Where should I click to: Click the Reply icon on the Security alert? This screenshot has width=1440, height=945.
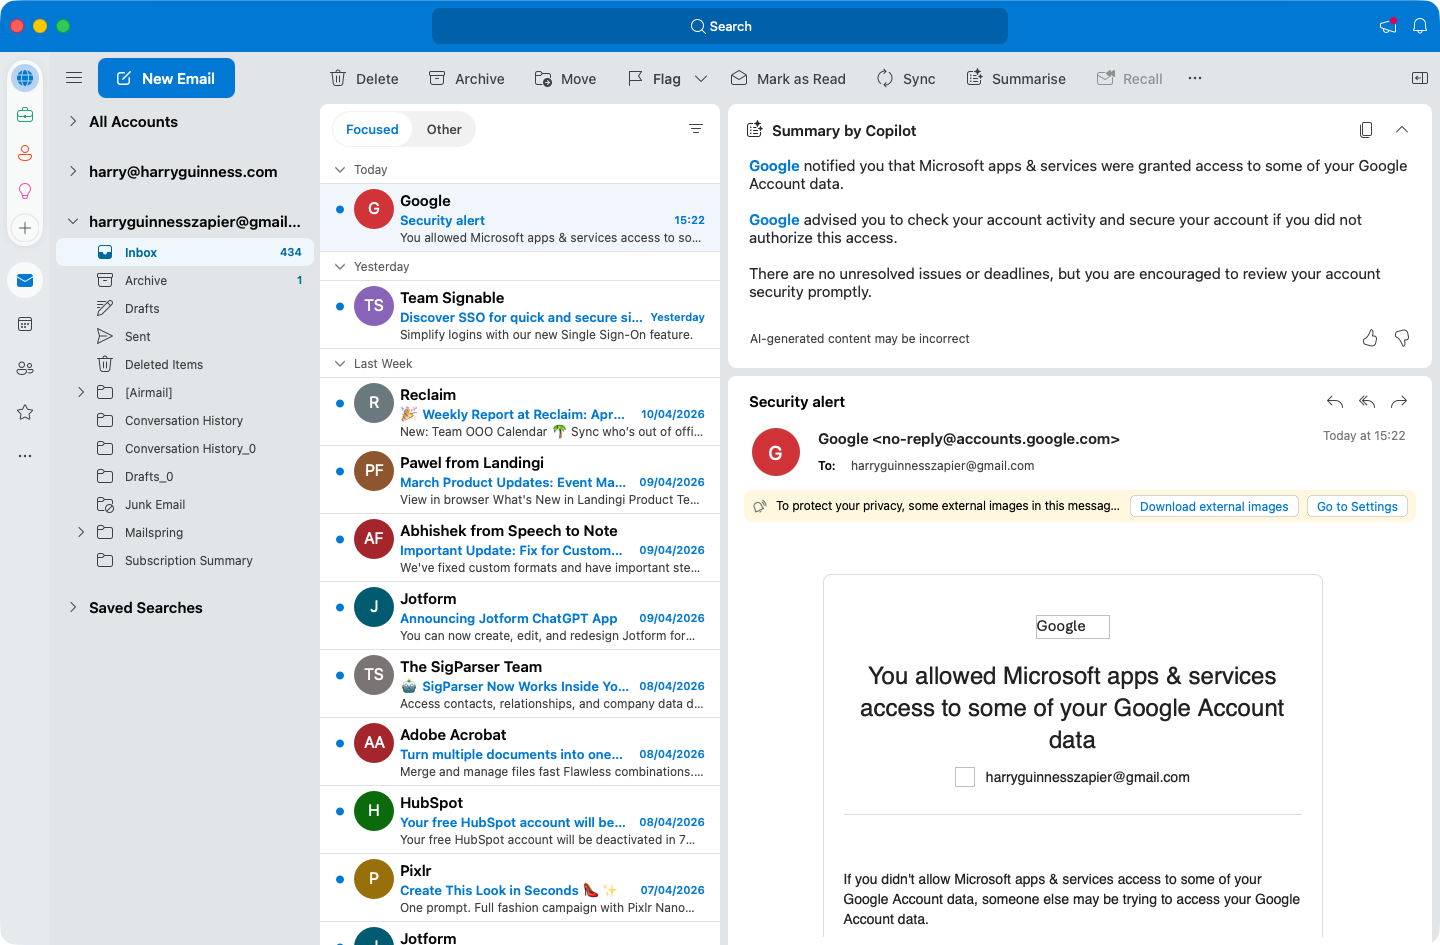1335,401
